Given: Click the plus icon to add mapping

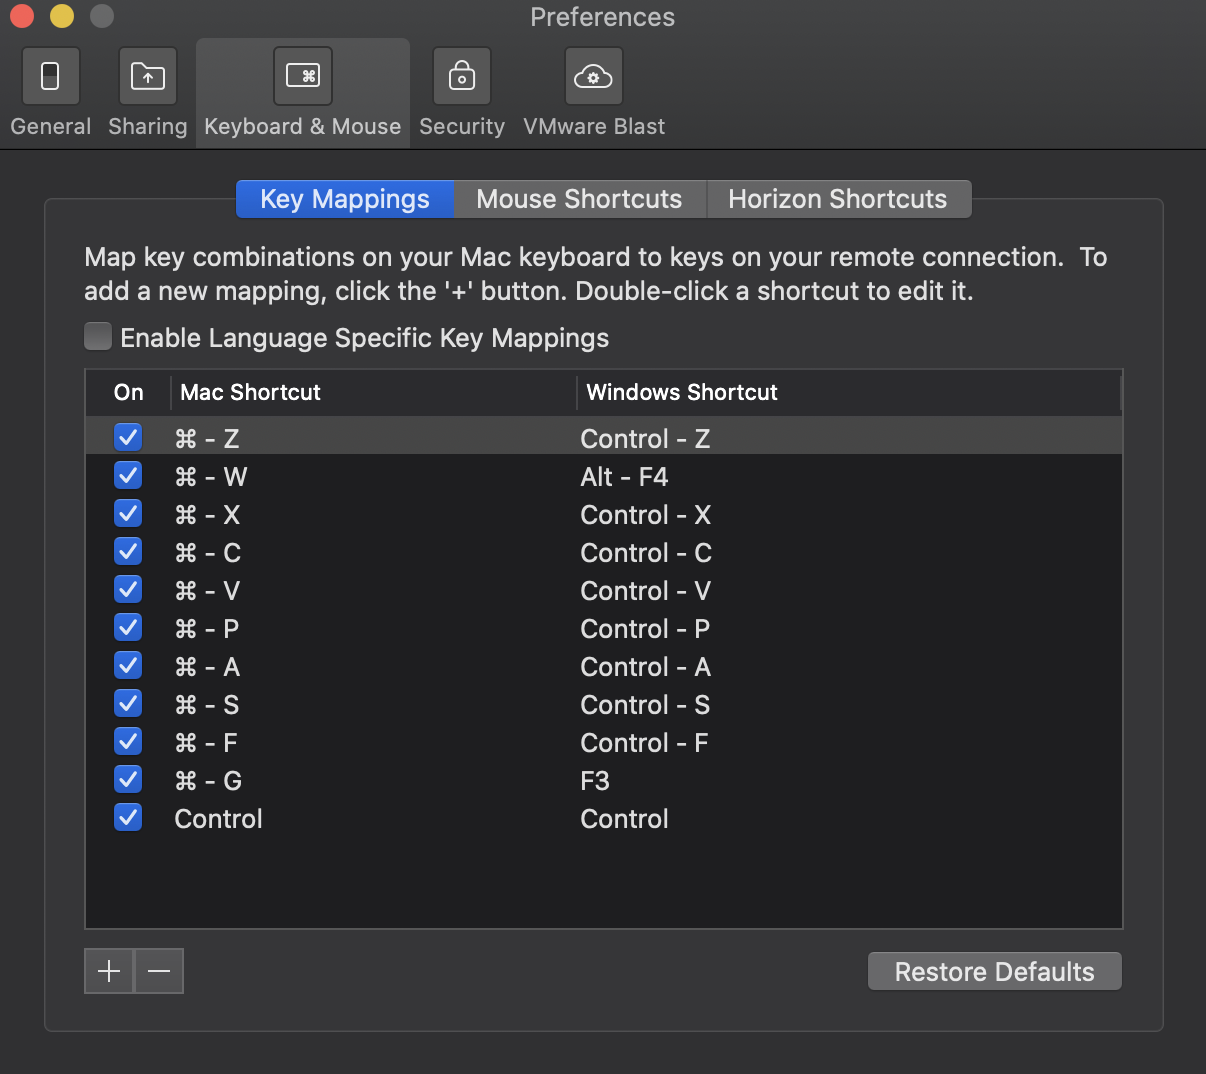Looking at the screenshot, I should 109,971.
